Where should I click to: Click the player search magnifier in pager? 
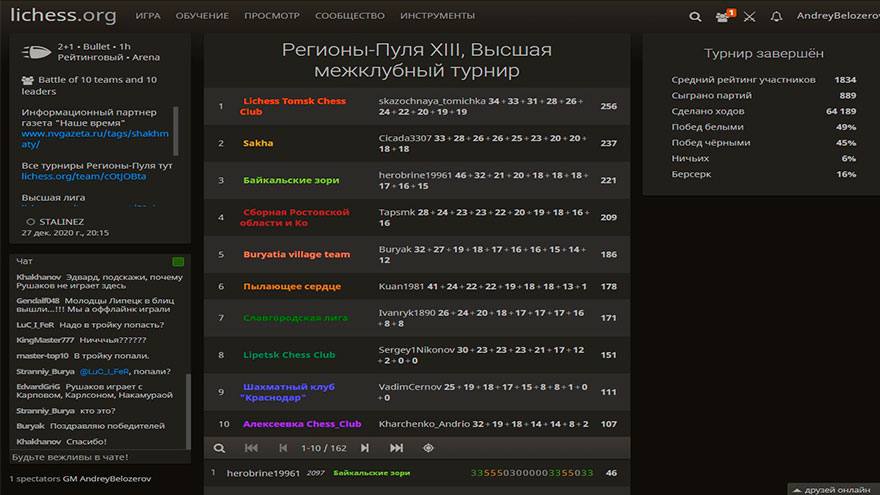pyautogui.click(x=219, y=448)
